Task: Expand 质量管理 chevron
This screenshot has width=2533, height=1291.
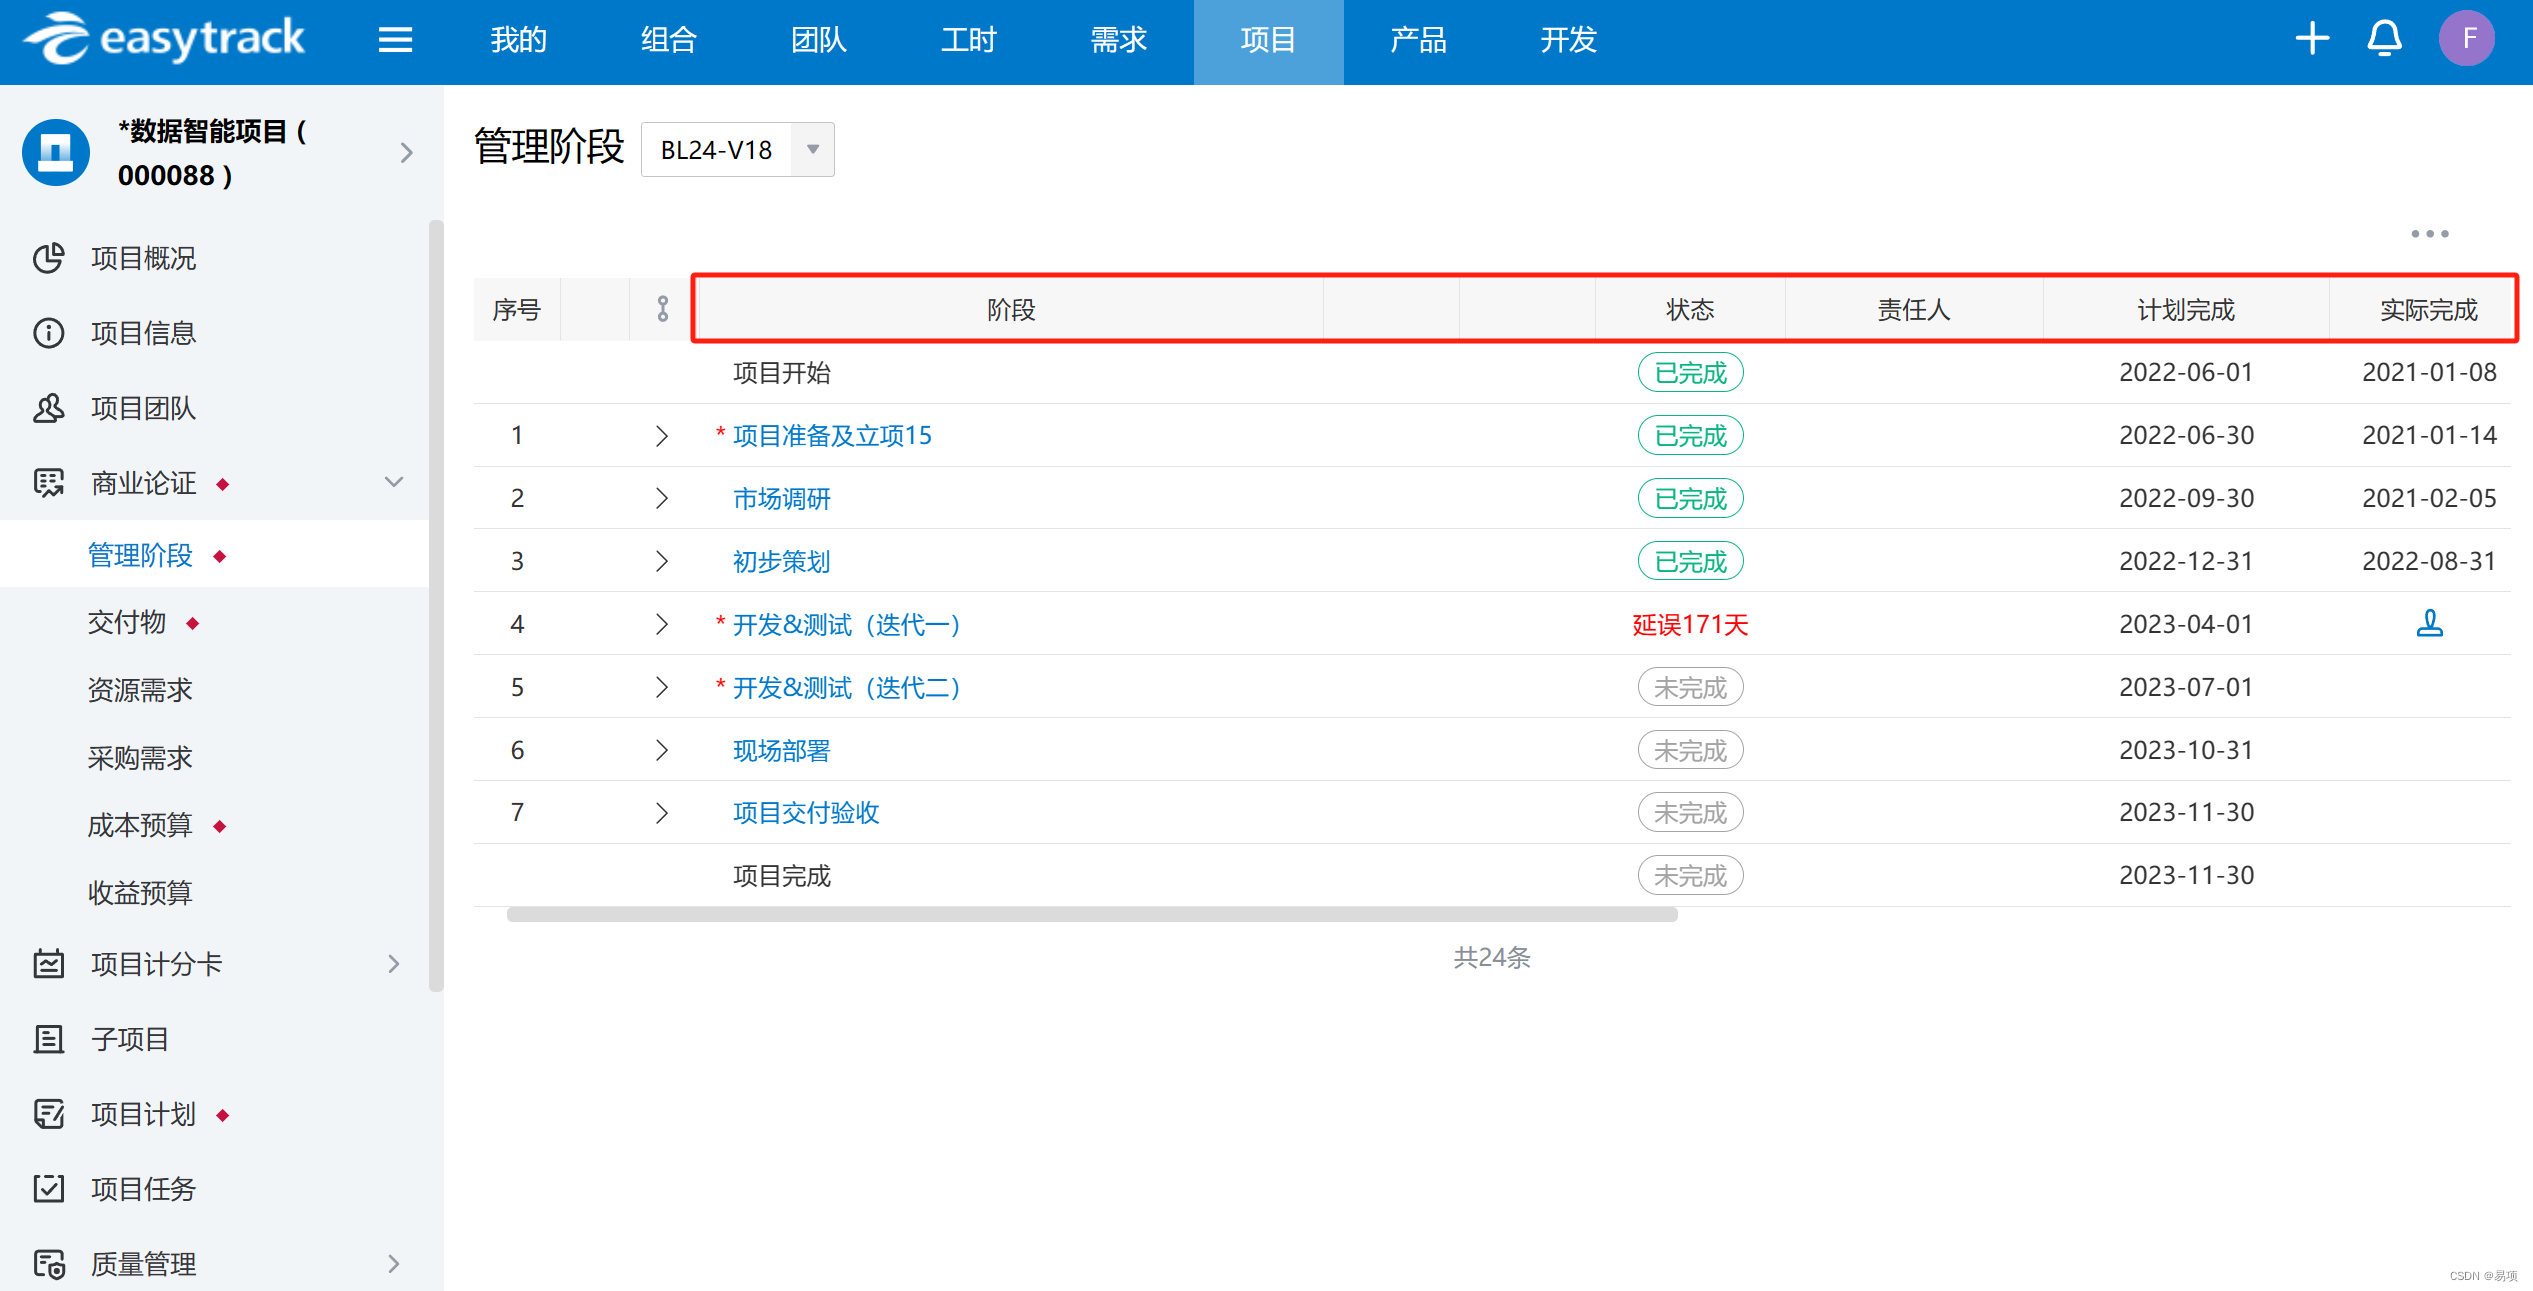Action: tap(394, 1264)
